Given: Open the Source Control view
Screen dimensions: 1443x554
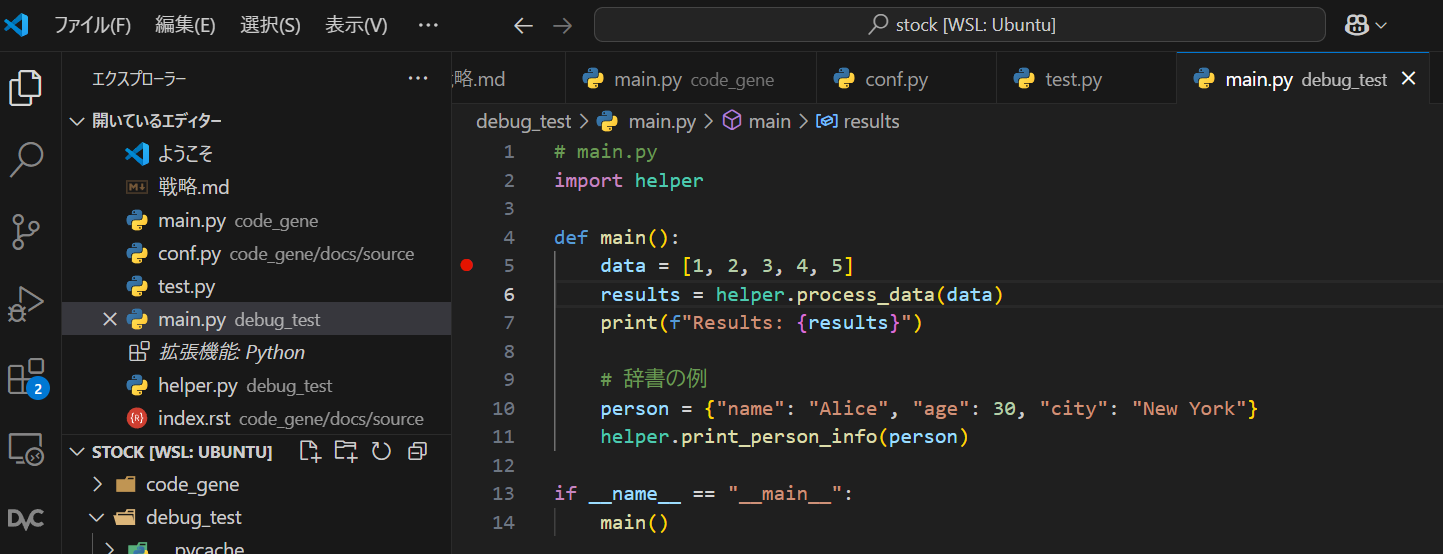Looking at the screenshot, I should [x=26, y=231].
